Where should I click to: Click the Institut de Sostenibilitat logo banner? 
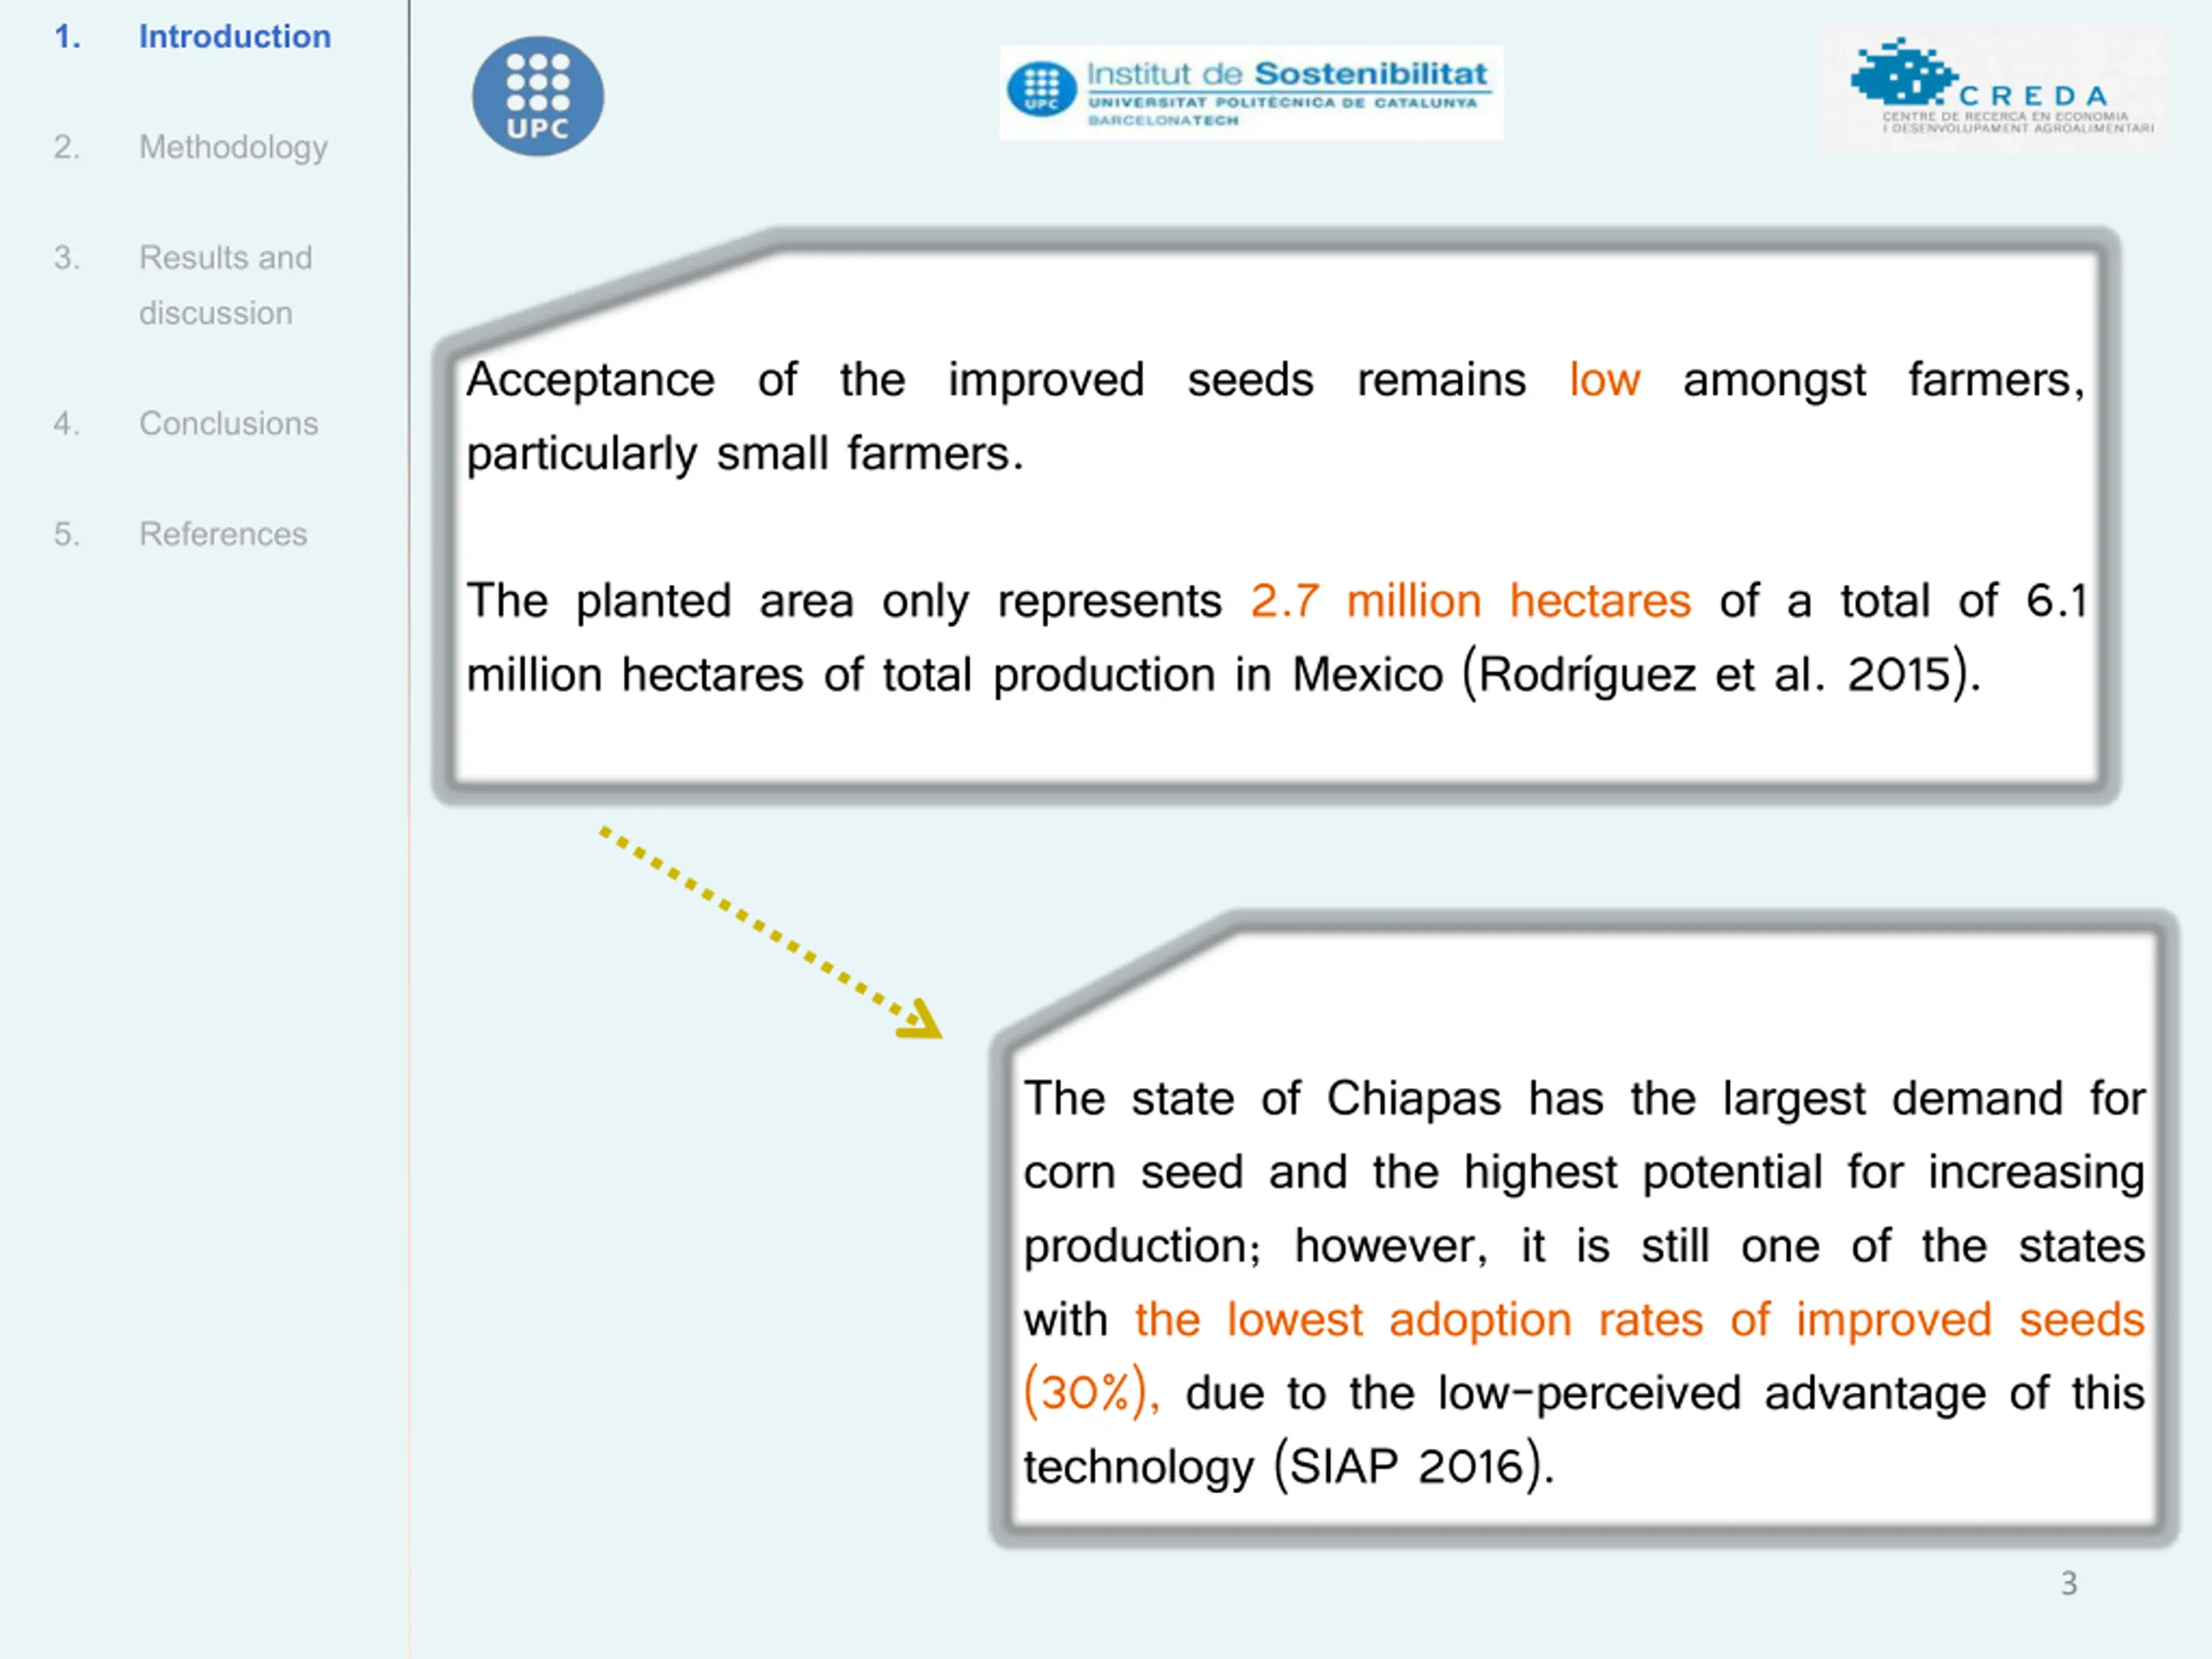pyautogui.click(x=1250, y=92)
